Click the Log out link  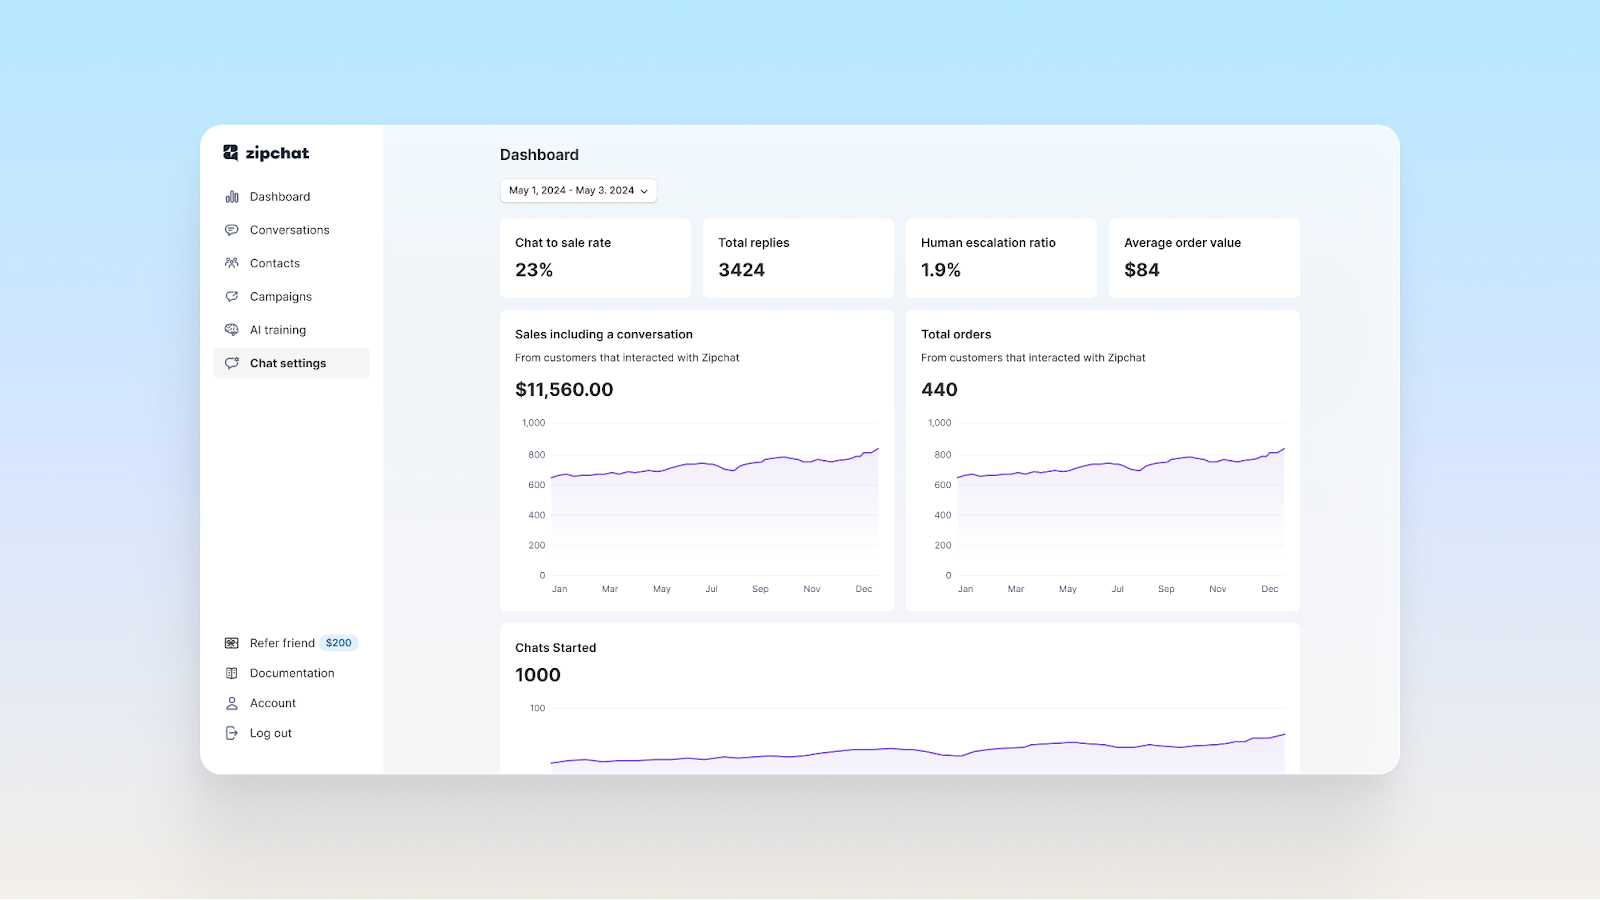(270, 732)
